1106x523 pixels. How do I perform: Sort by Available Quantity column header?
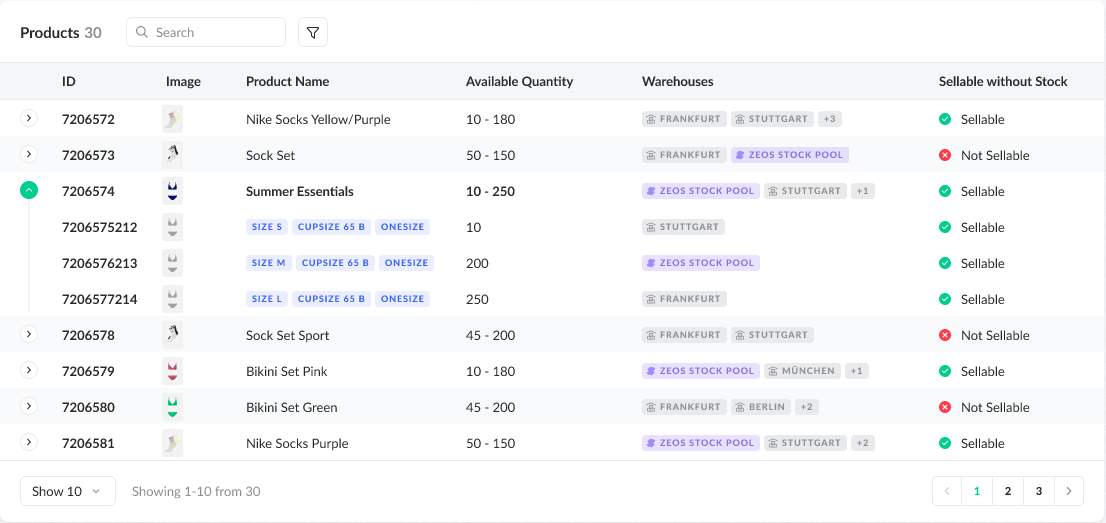[519, 81]
